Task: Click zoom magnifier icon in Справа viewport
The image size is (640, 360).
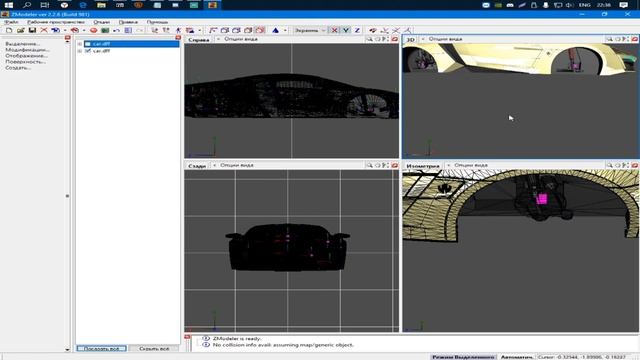Action: 369,39
